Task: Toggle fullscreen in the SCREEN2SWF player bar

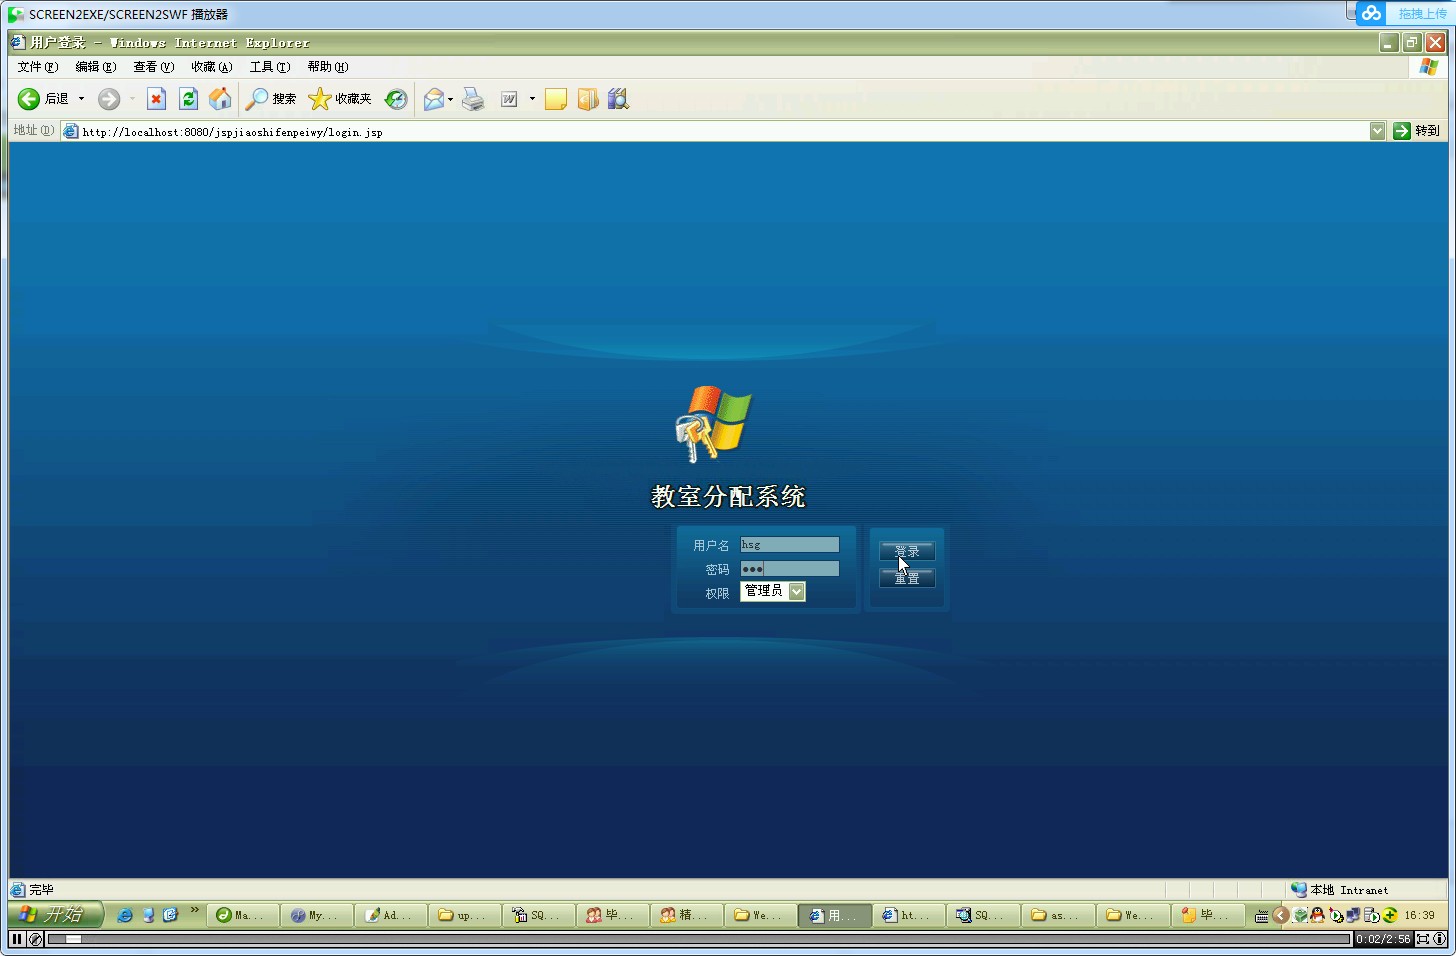Action: click(1422, 939)
